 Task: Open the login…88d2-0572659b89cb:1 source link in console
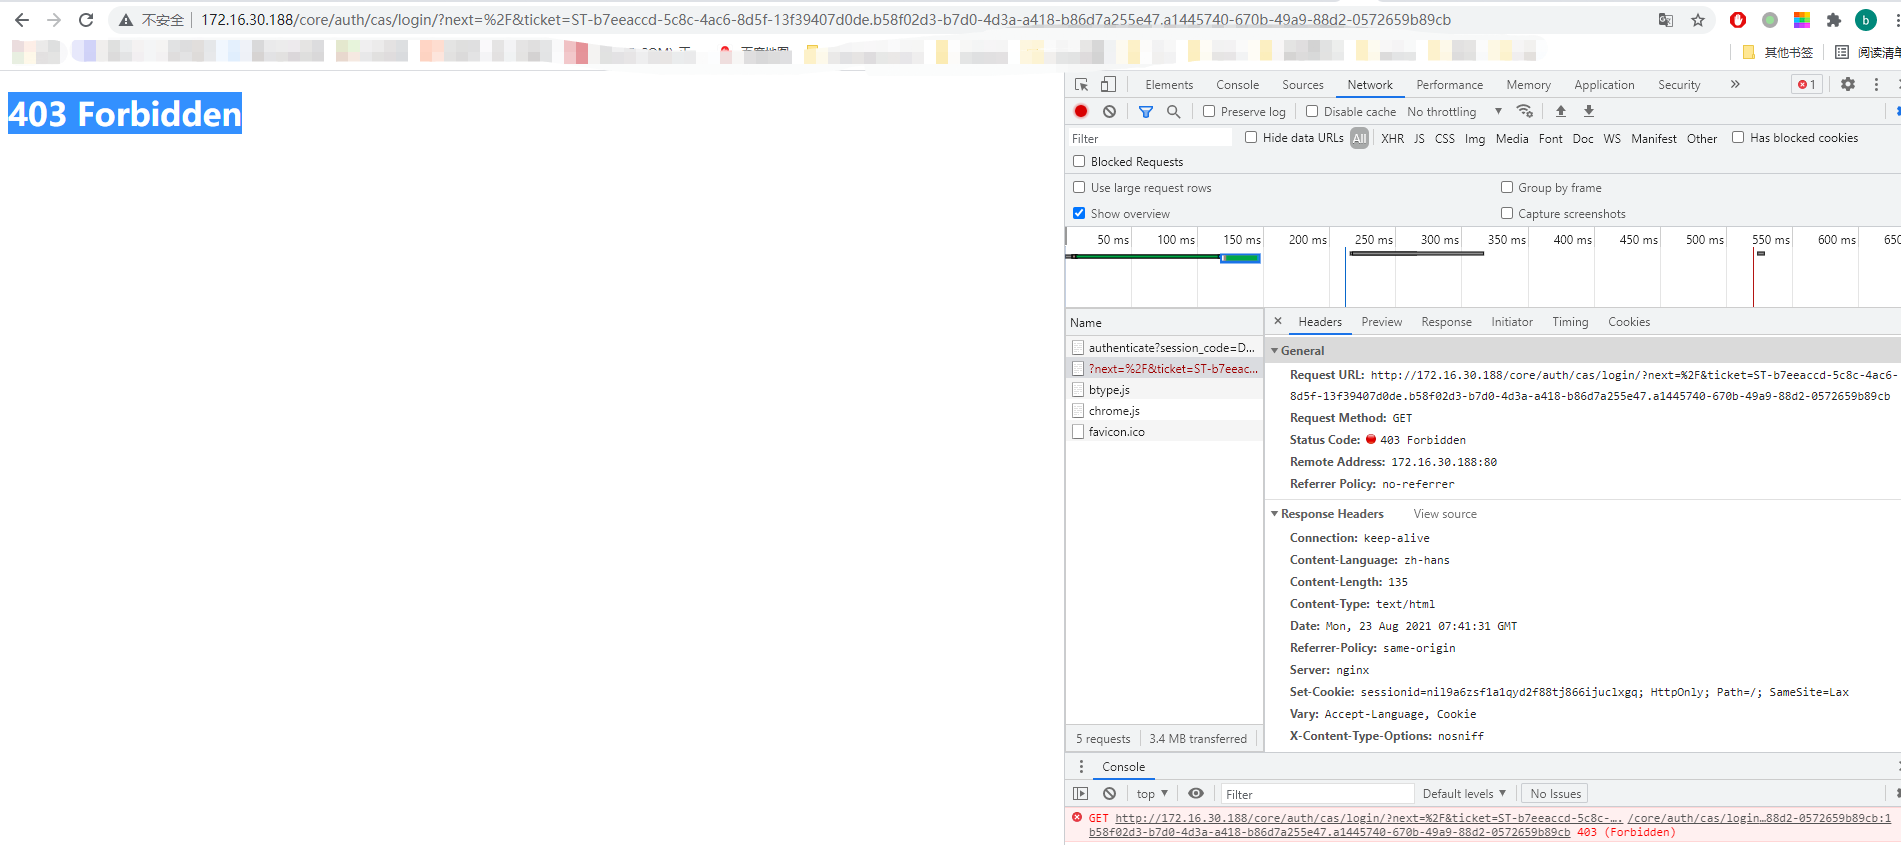[x=1759, y=818]
